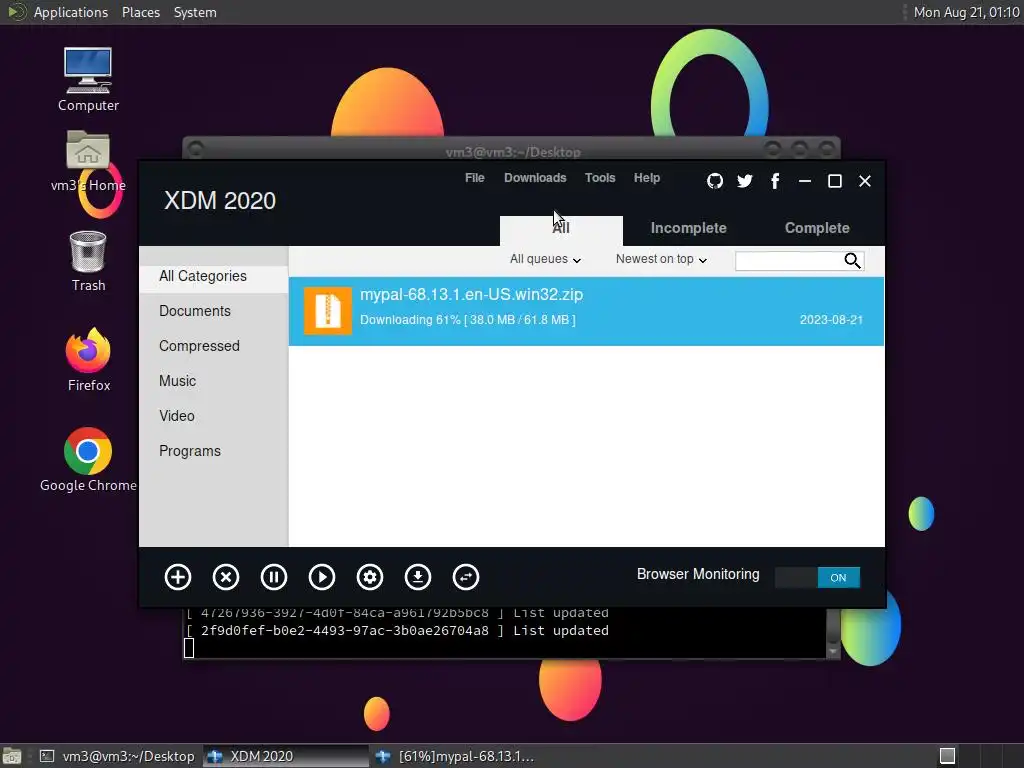Select the Firefox desktop icon

click(88, 360)
